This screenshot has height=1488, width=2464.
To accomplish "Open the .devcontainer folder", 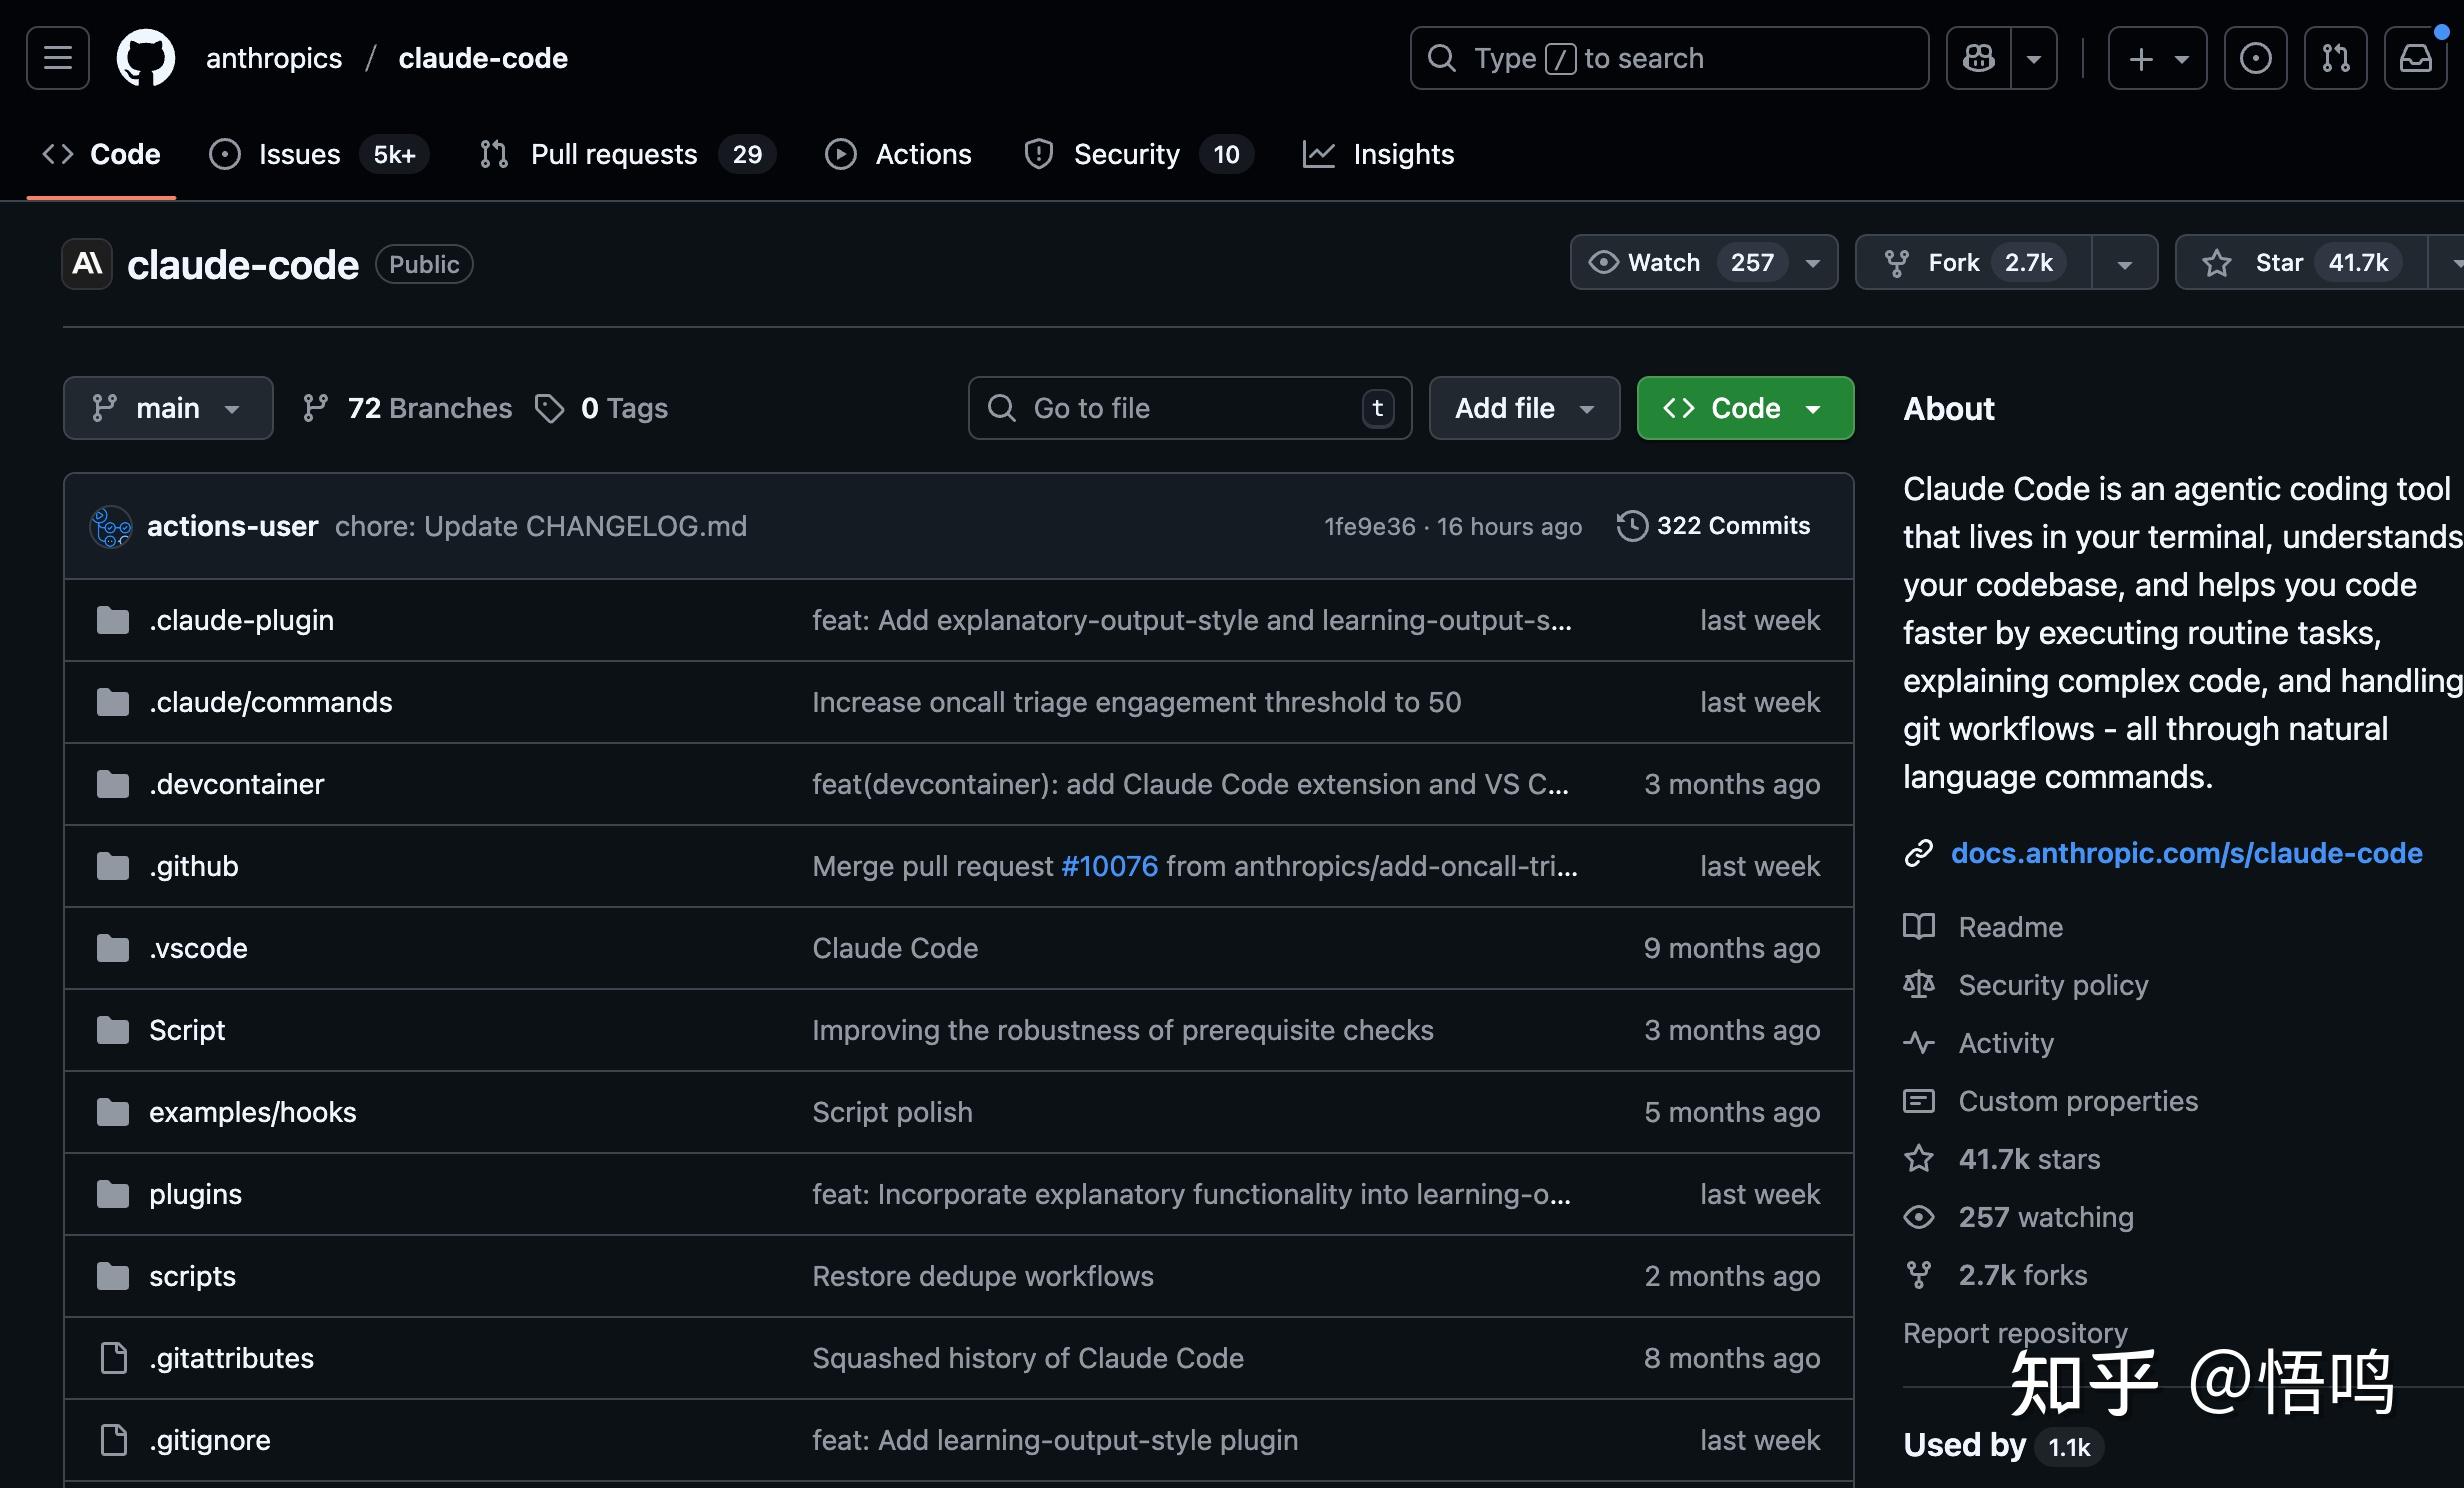I will click(237, 784).
